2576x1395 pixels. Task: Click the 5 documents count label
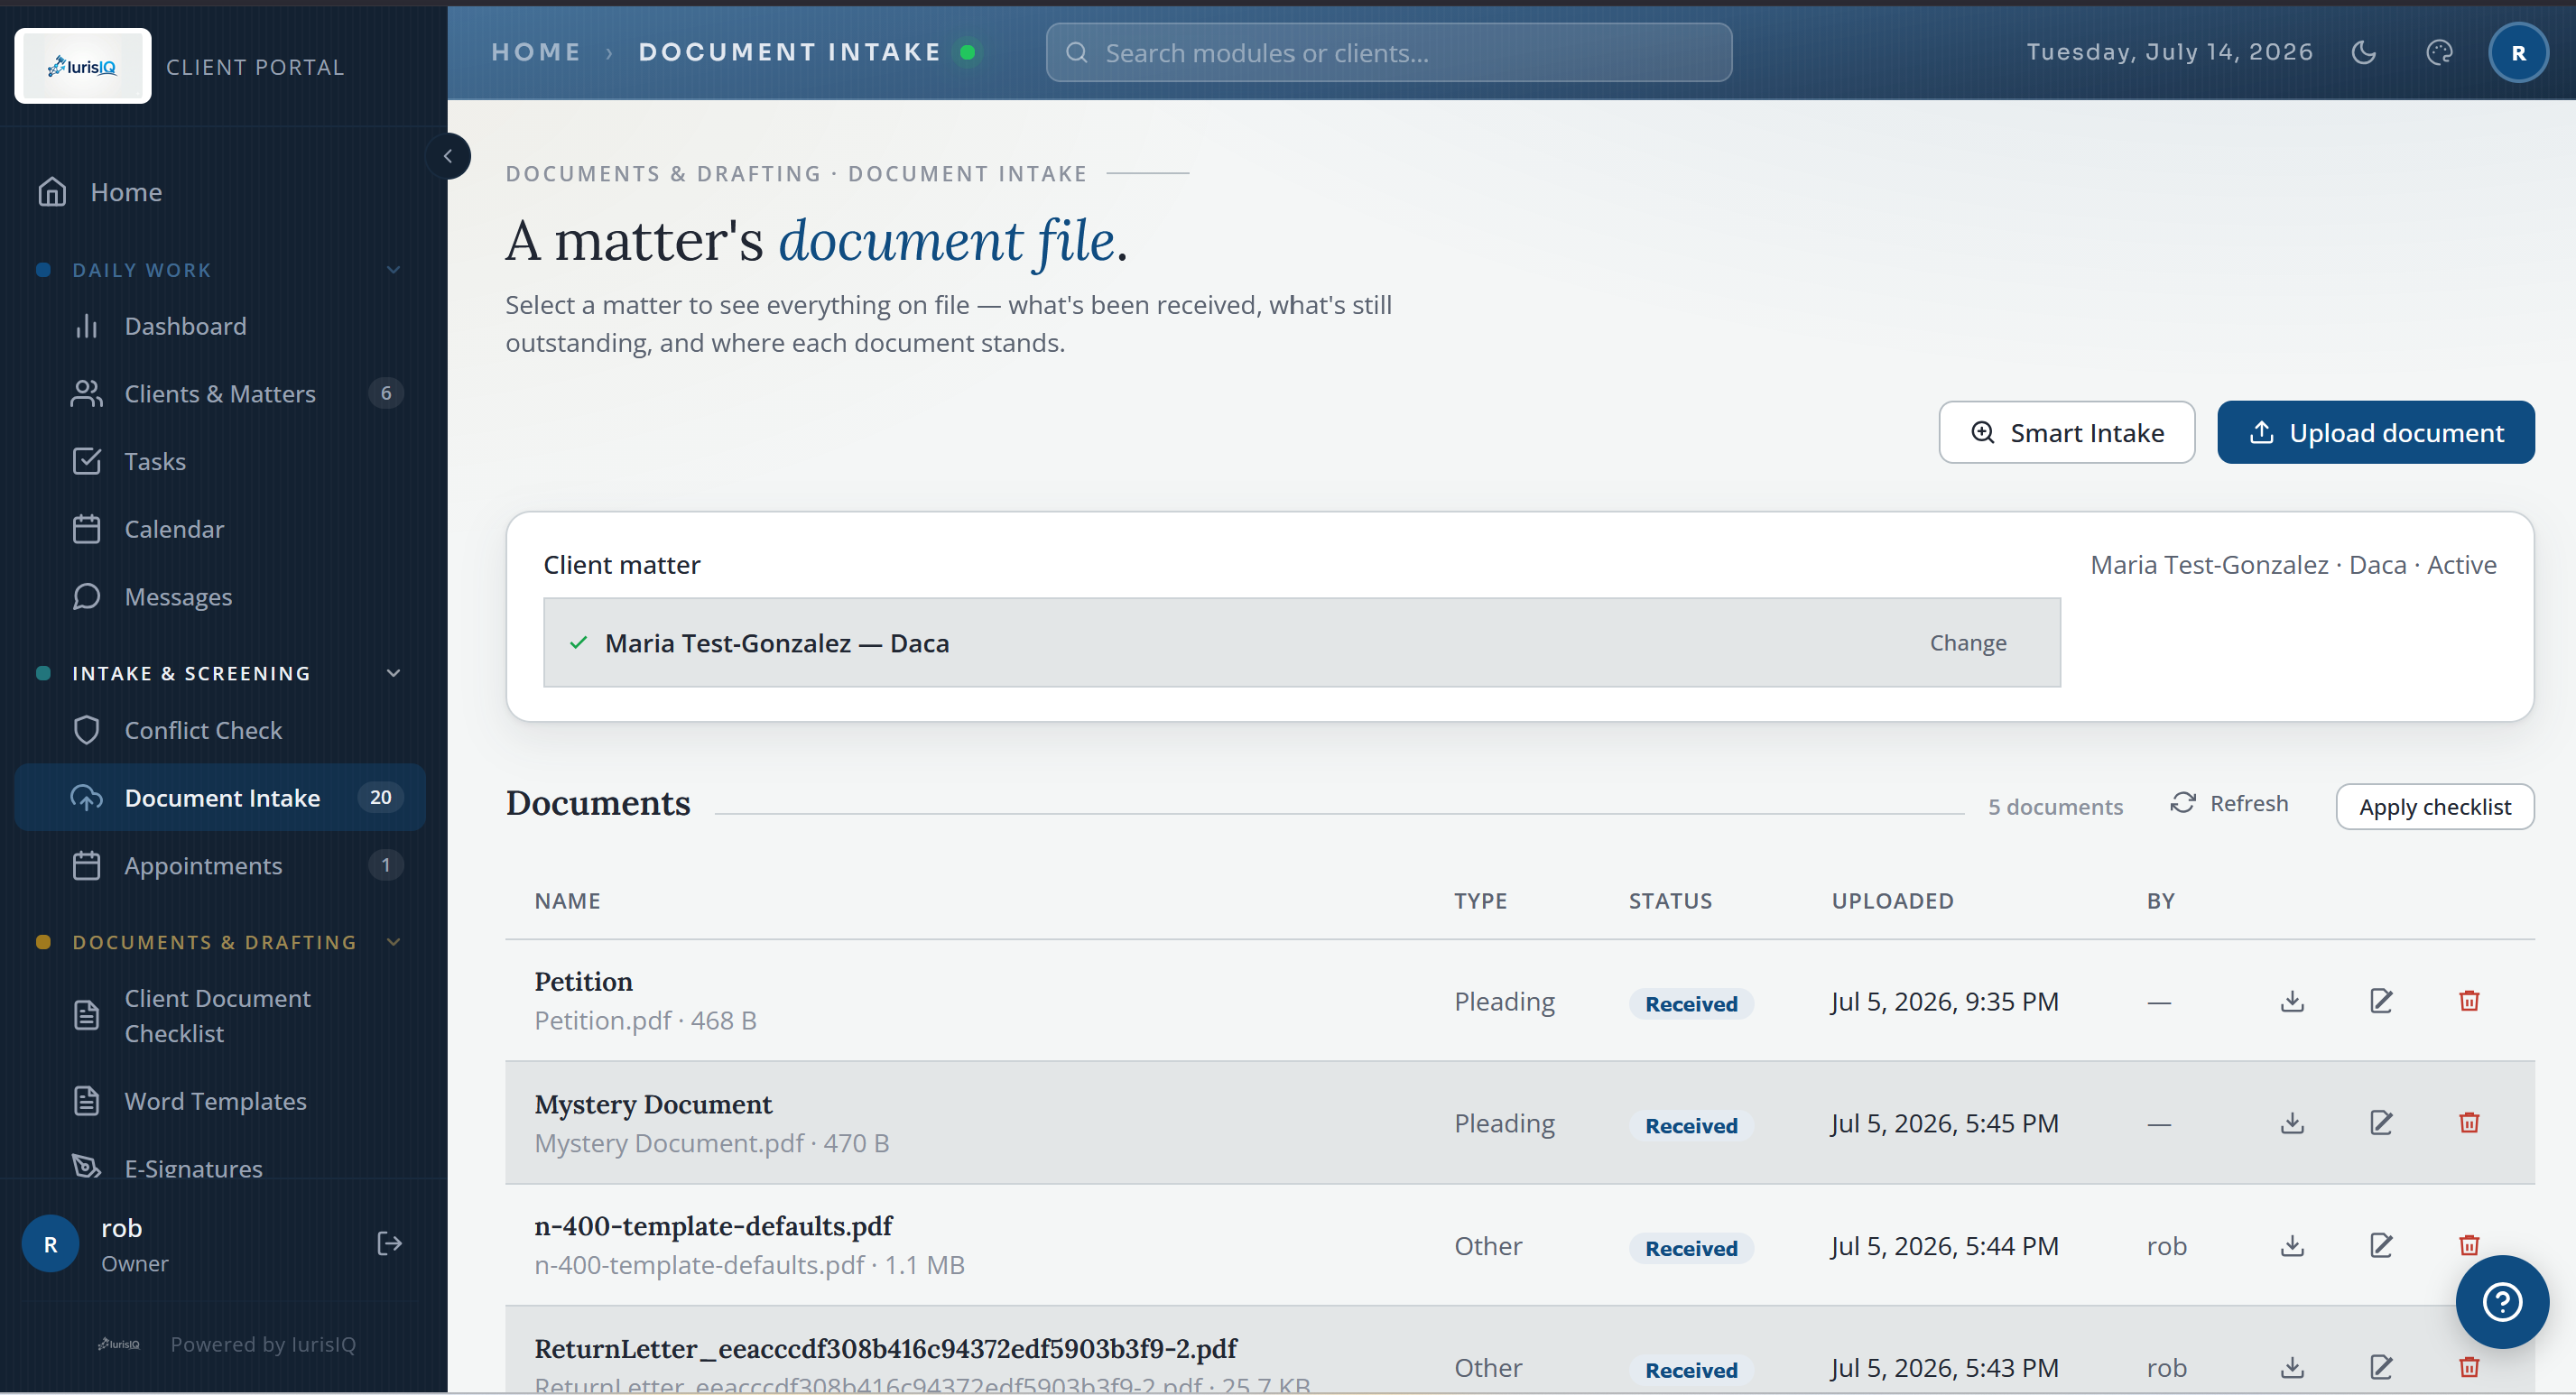[x=2054, y=806]
